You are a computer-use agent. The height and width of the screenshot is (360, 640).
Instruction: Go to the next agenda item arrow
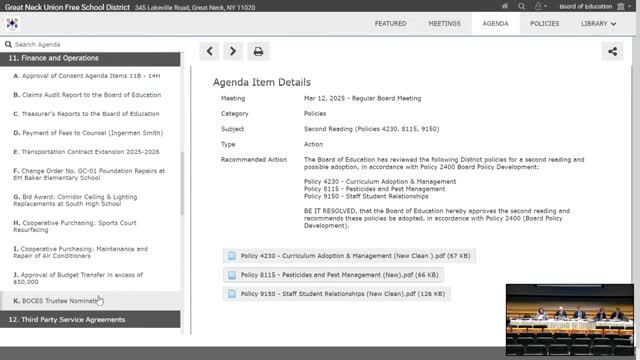pyautogui.click(x=233, y=51)
